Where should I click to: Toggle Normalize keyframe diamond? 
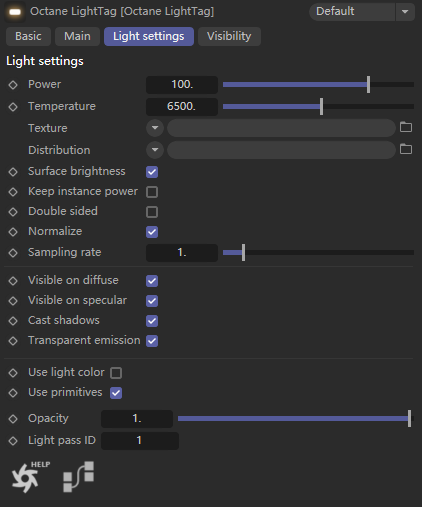tap(13, 232)
